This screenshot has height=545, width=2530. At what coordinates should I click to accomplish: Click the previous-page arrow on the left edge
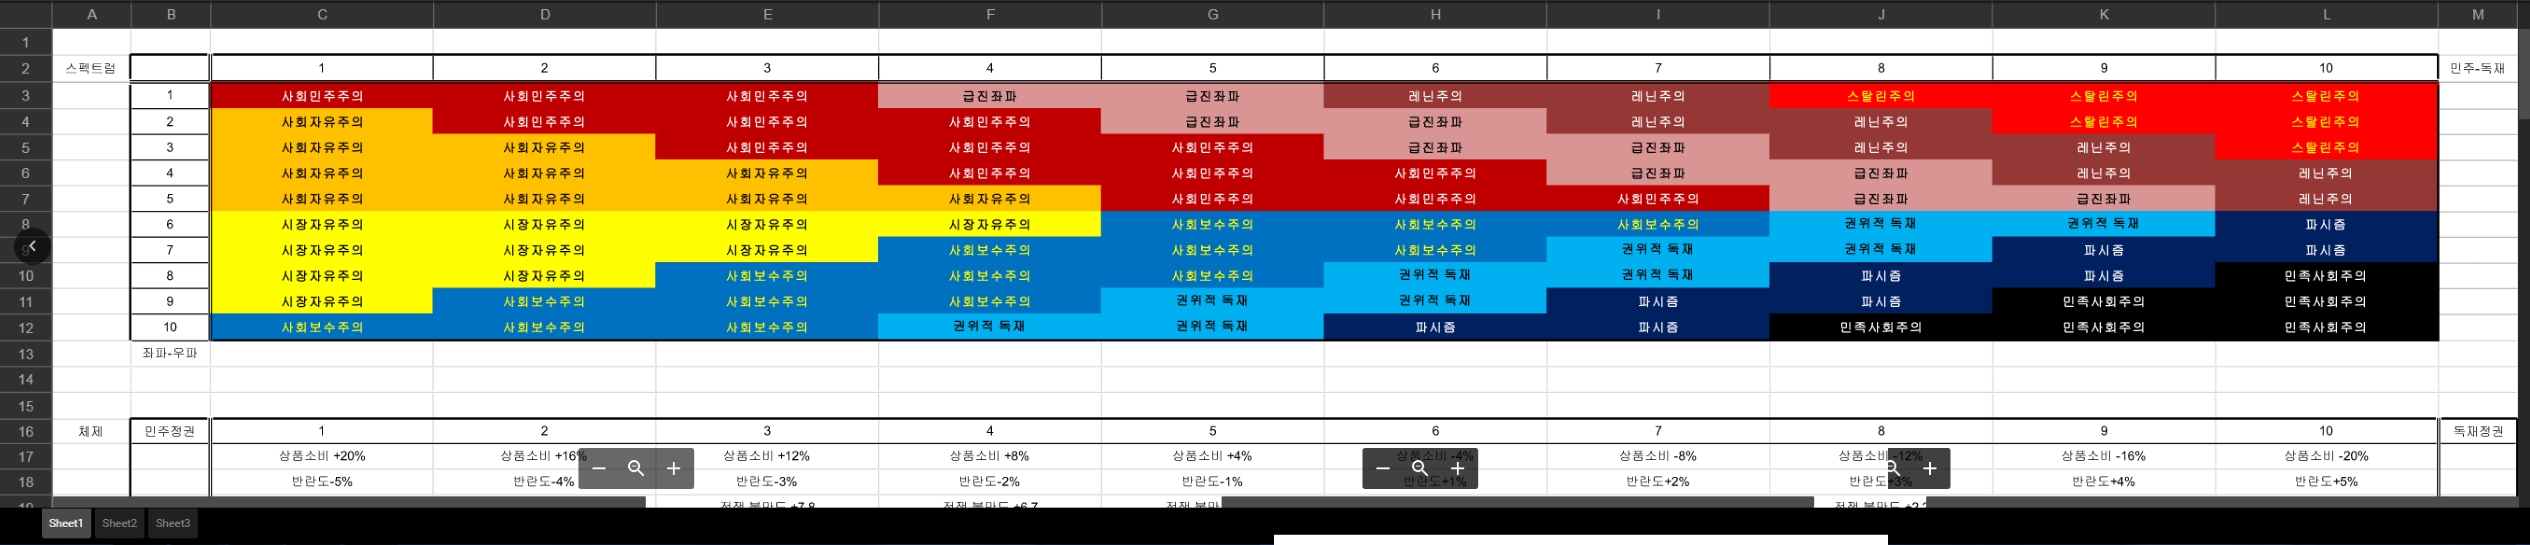point(32,246)
